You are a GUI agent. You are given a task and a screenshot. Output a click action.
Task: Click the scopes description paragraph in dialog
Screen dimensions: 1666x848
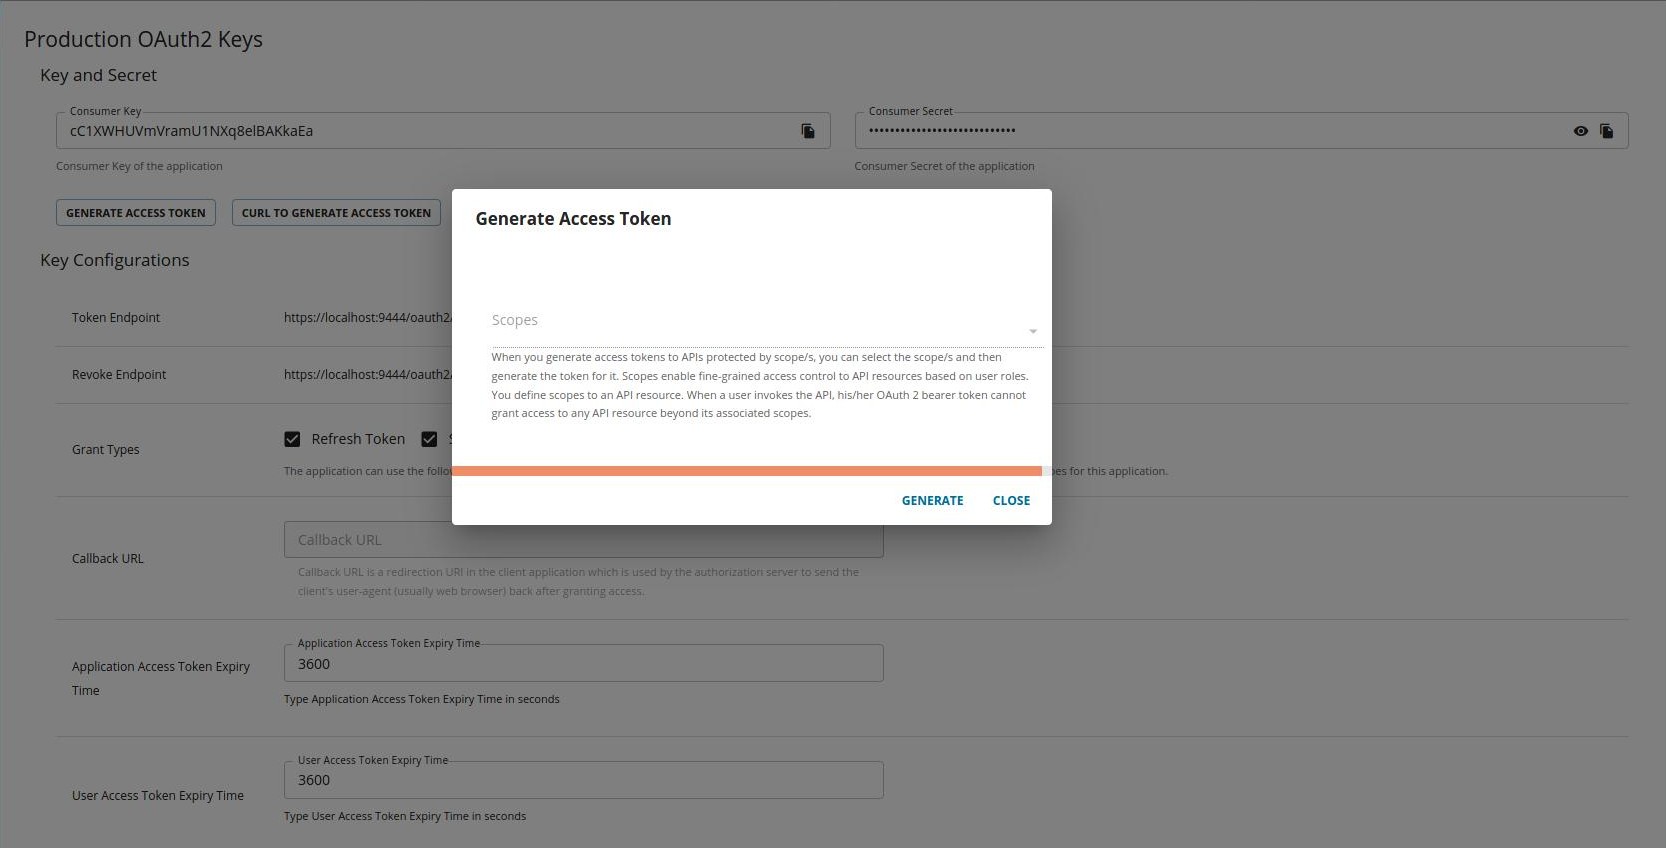coord(760,385)
